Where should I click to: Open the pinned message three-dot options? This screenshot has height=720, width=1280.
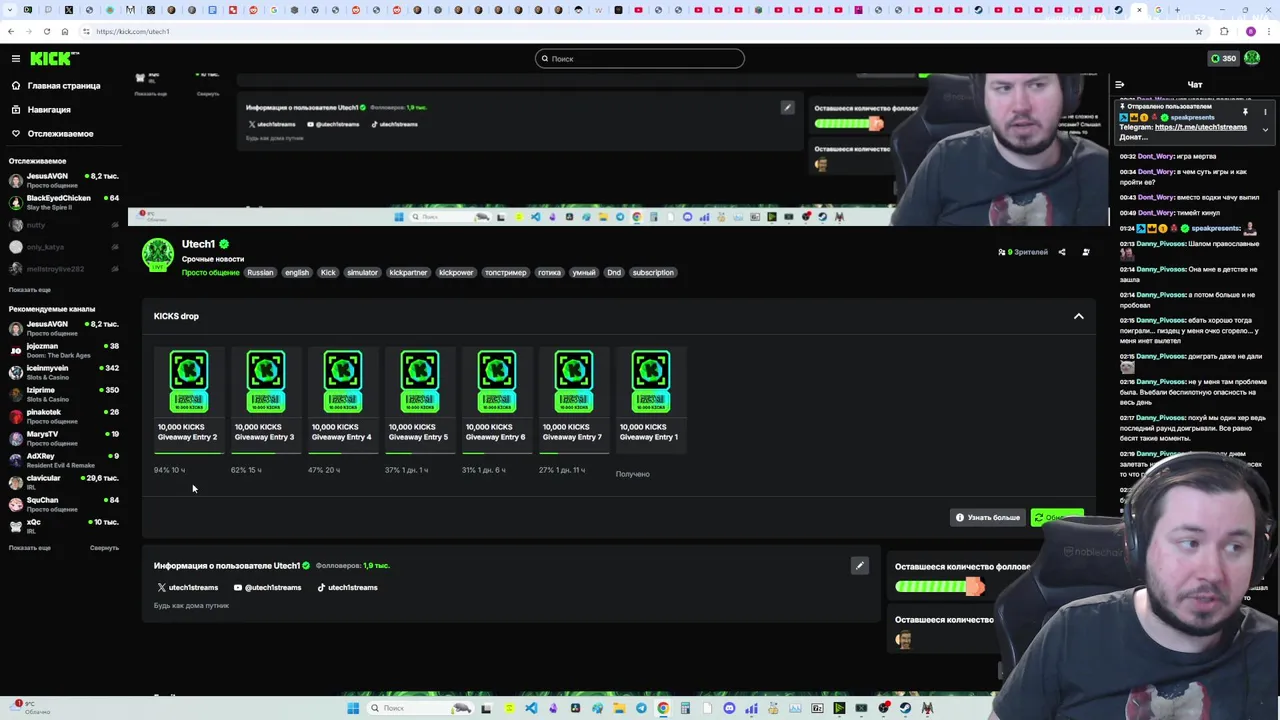click(1265, 111)
